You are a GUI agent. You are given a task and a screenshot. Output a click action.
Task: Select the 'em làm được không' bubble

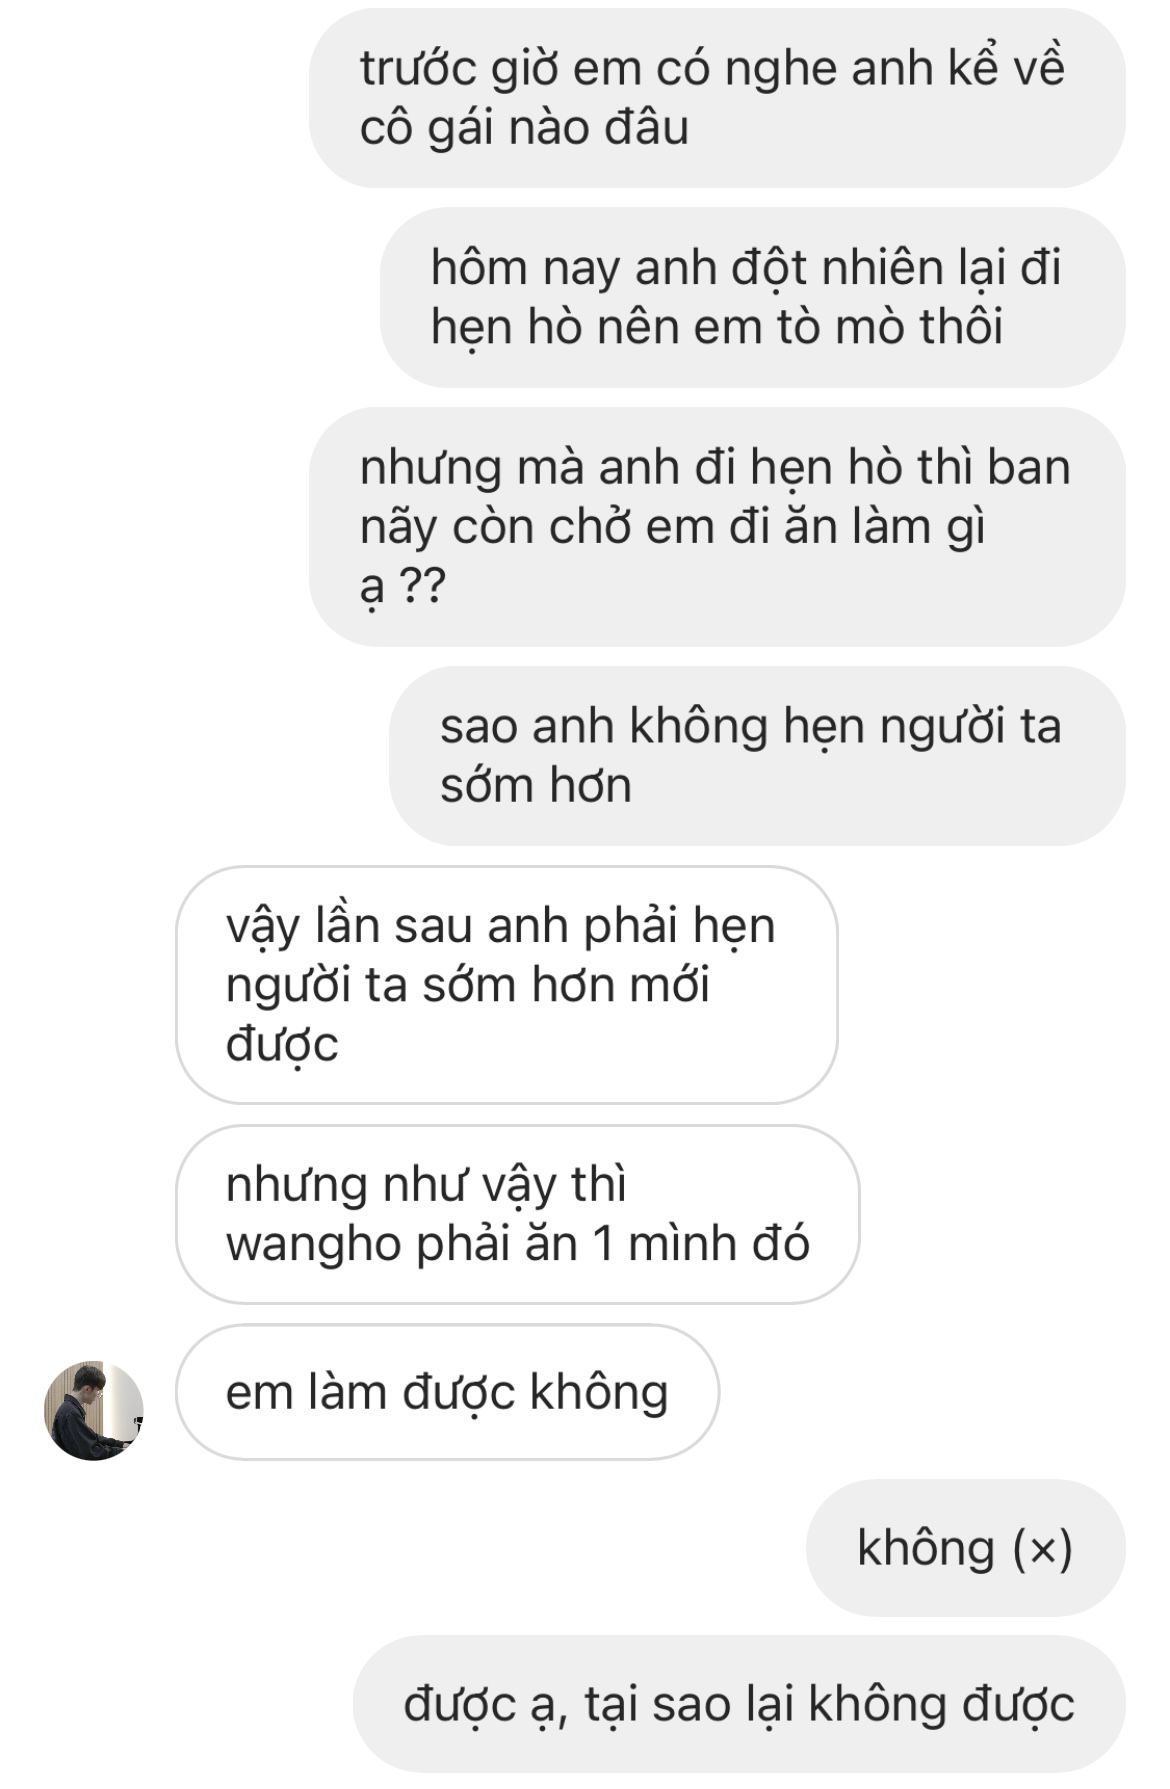pyautogui.click(x=447, y=1392)
